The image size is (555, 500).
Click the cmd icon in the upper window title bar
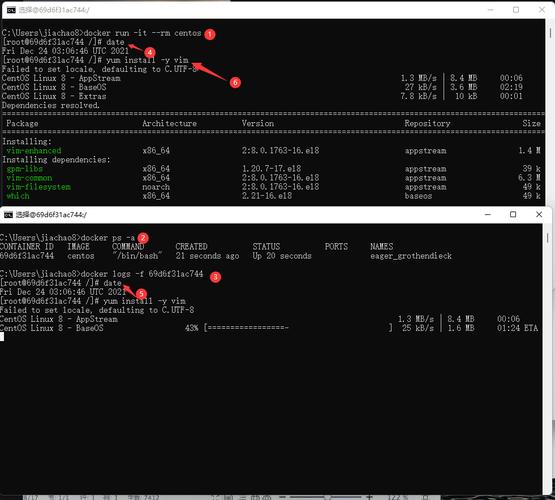[x=11, y=10]
